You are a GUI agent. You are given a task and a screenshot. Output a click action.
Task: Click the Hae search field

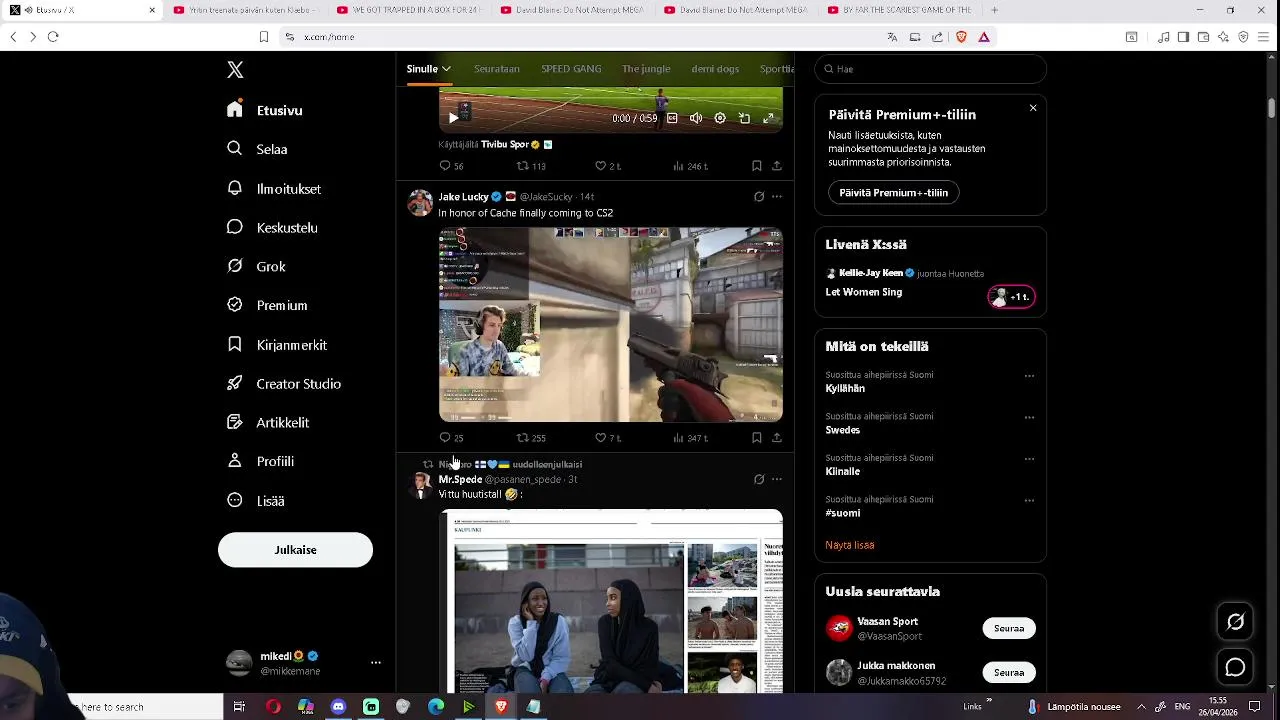[x=930, y=69]
